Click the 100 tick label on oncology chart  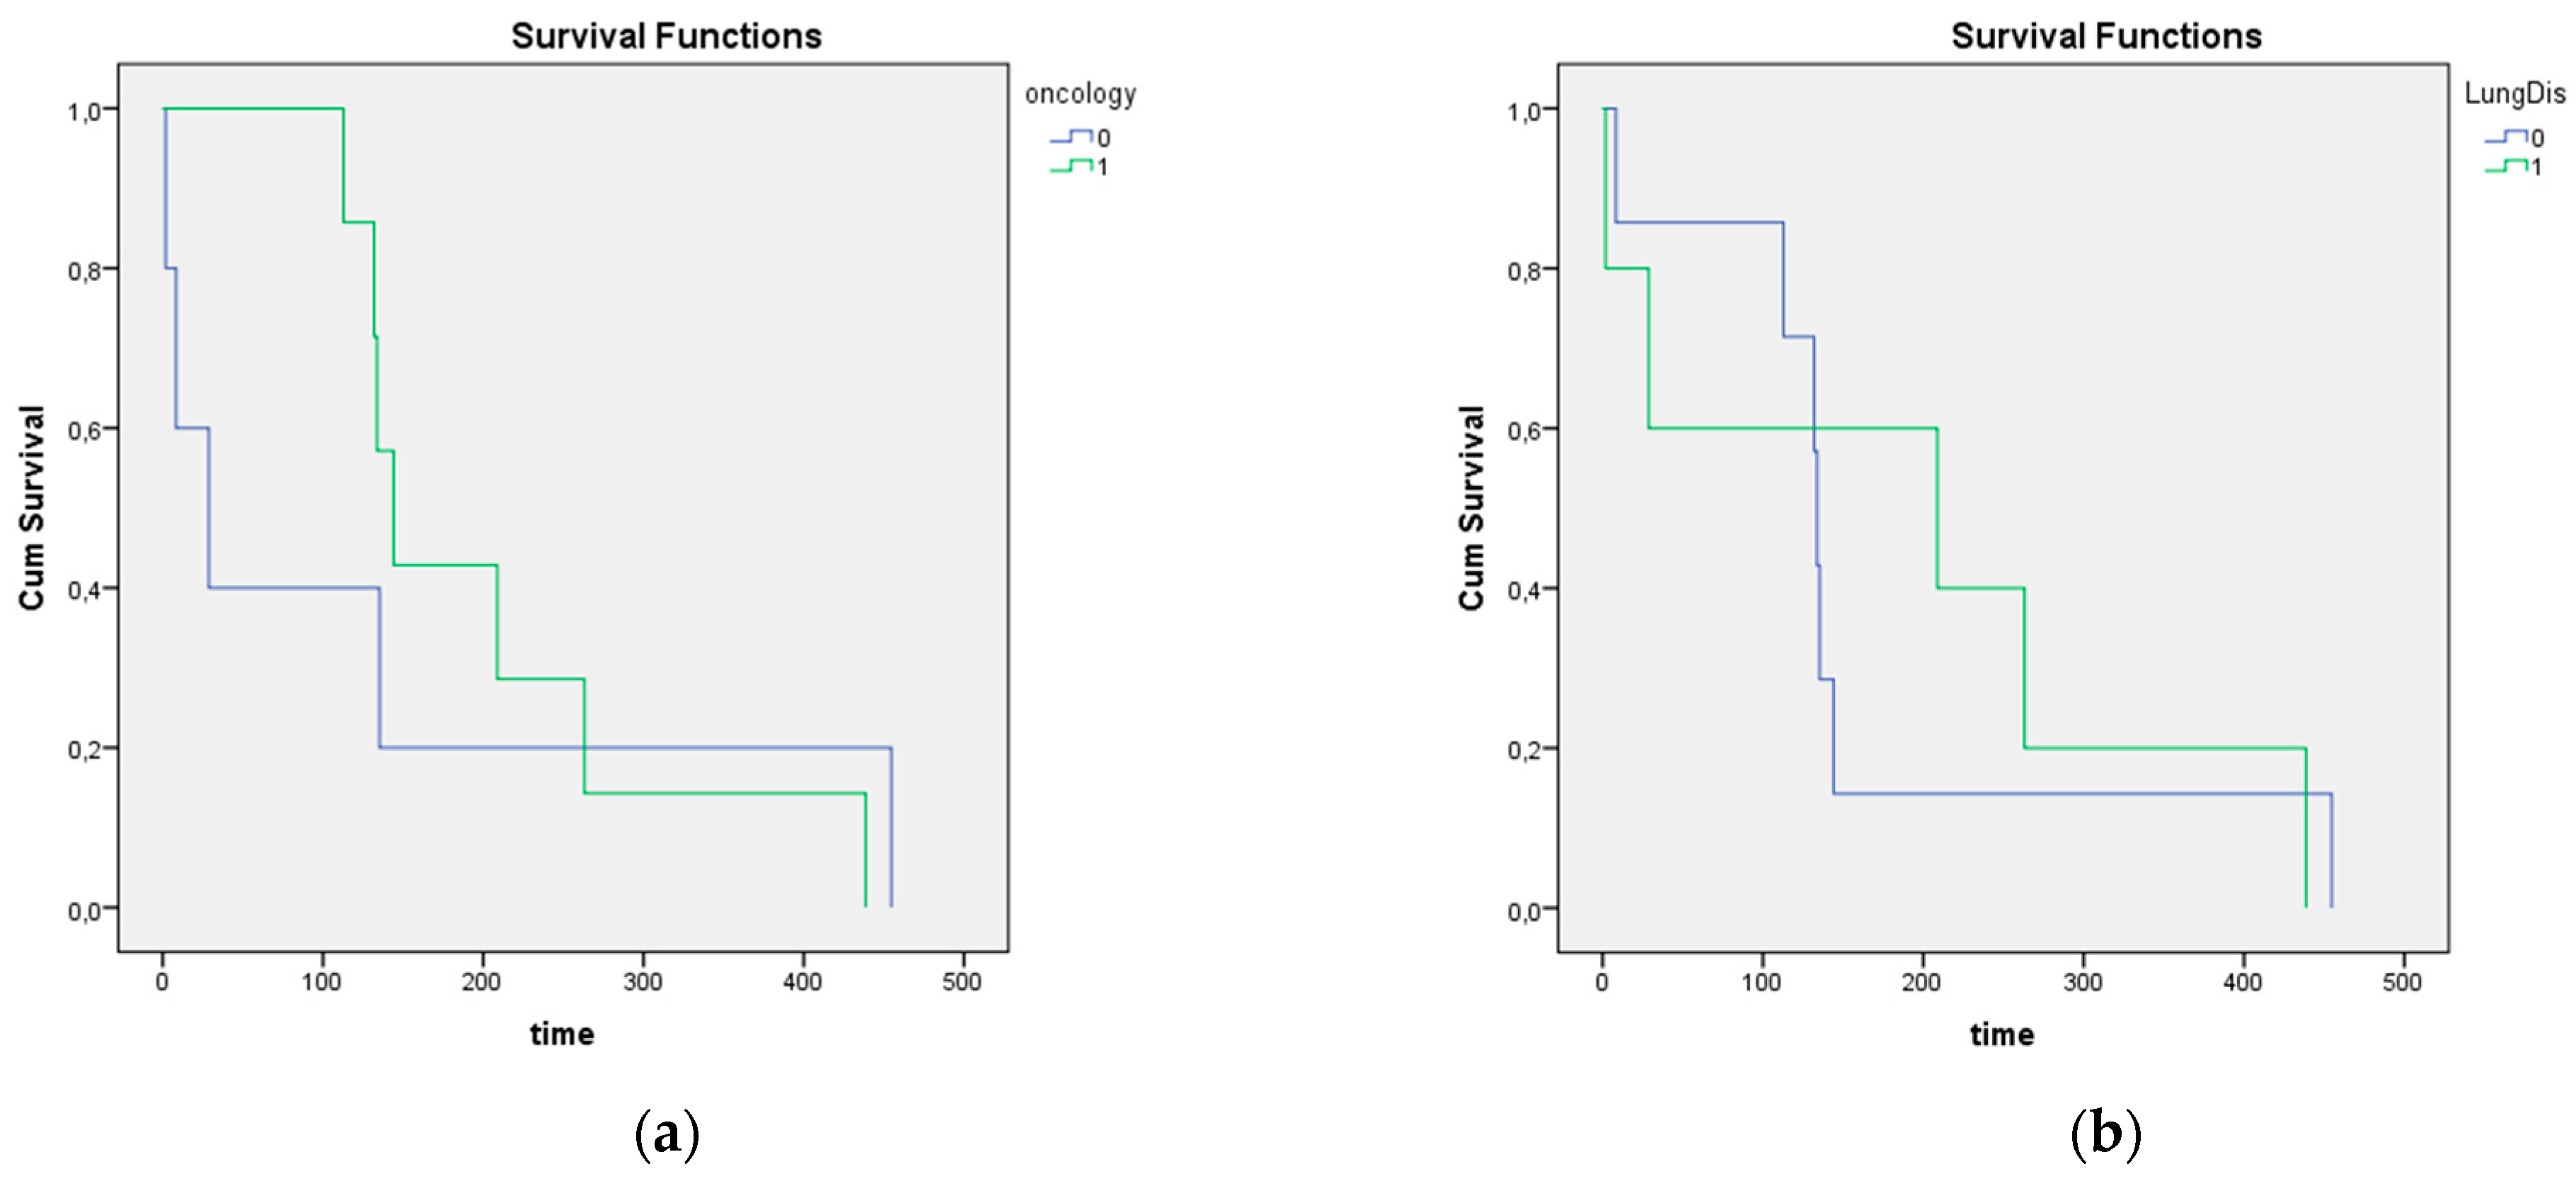(x=322, y=982)
